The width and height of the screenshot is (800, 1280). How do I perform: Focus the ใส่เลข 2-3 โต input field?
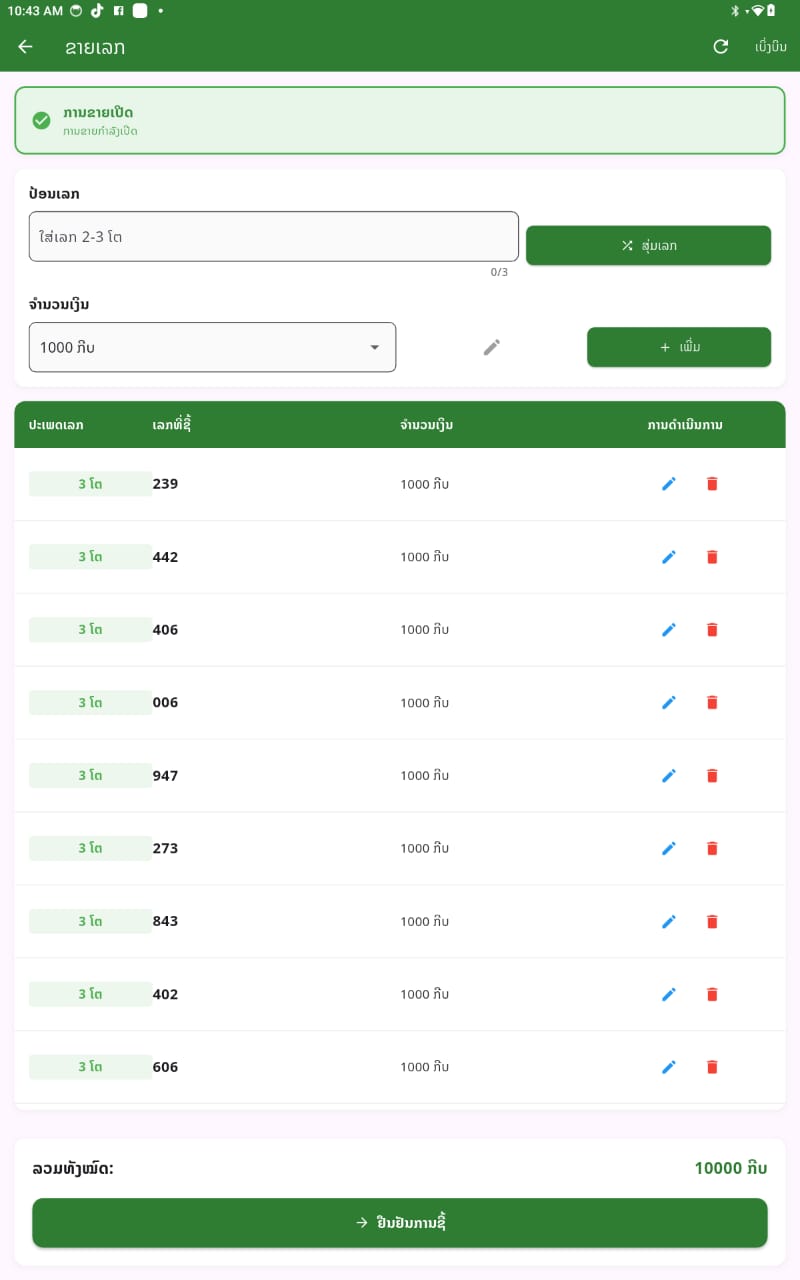(x=273, y=237)
